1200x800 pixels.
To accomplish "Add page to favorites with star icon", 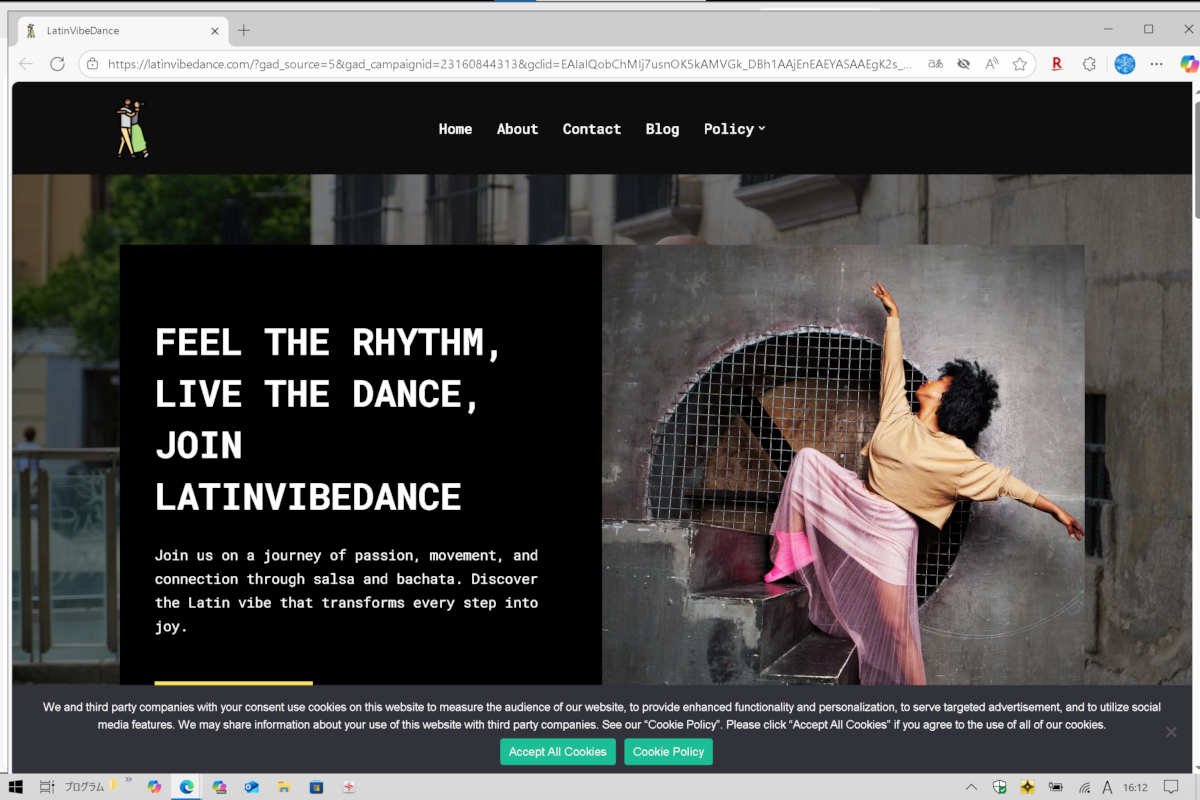I will (1020, 64).
